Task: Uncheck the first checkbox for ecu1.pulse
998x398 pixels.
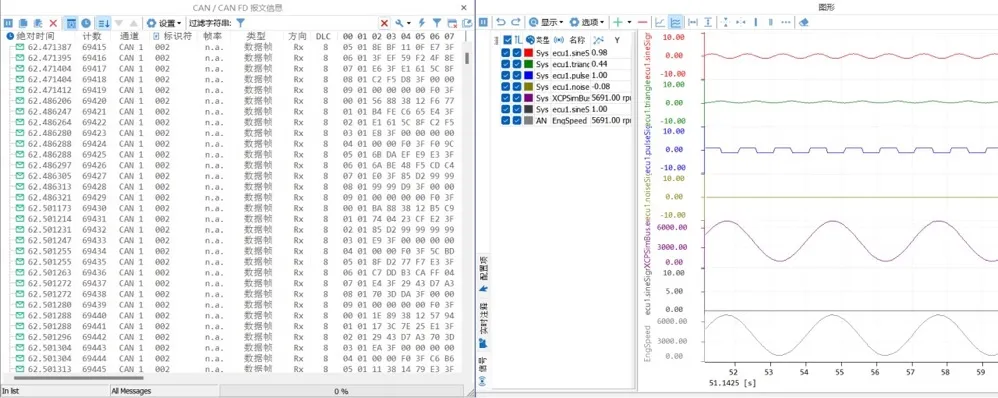Action: click(x=505, y=75)
